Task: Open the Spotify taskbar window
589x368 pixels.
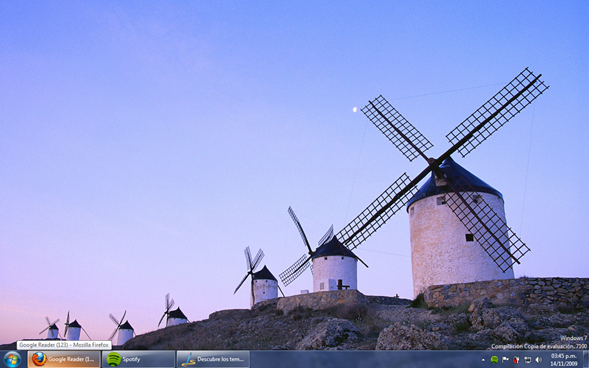Action: point(139,359)
